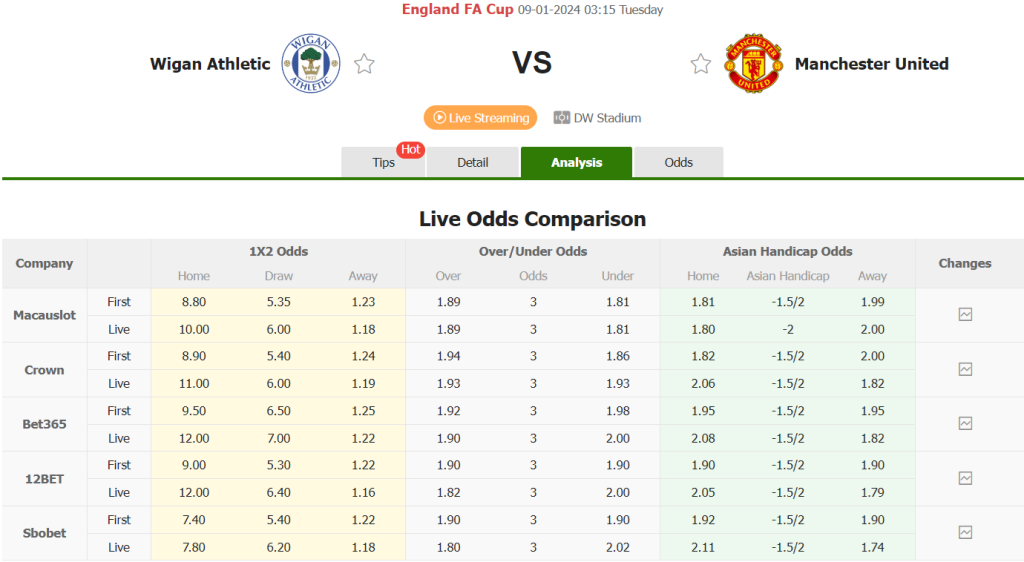
Task: Switch to the Detail tab
Action: tap(473, 162)
